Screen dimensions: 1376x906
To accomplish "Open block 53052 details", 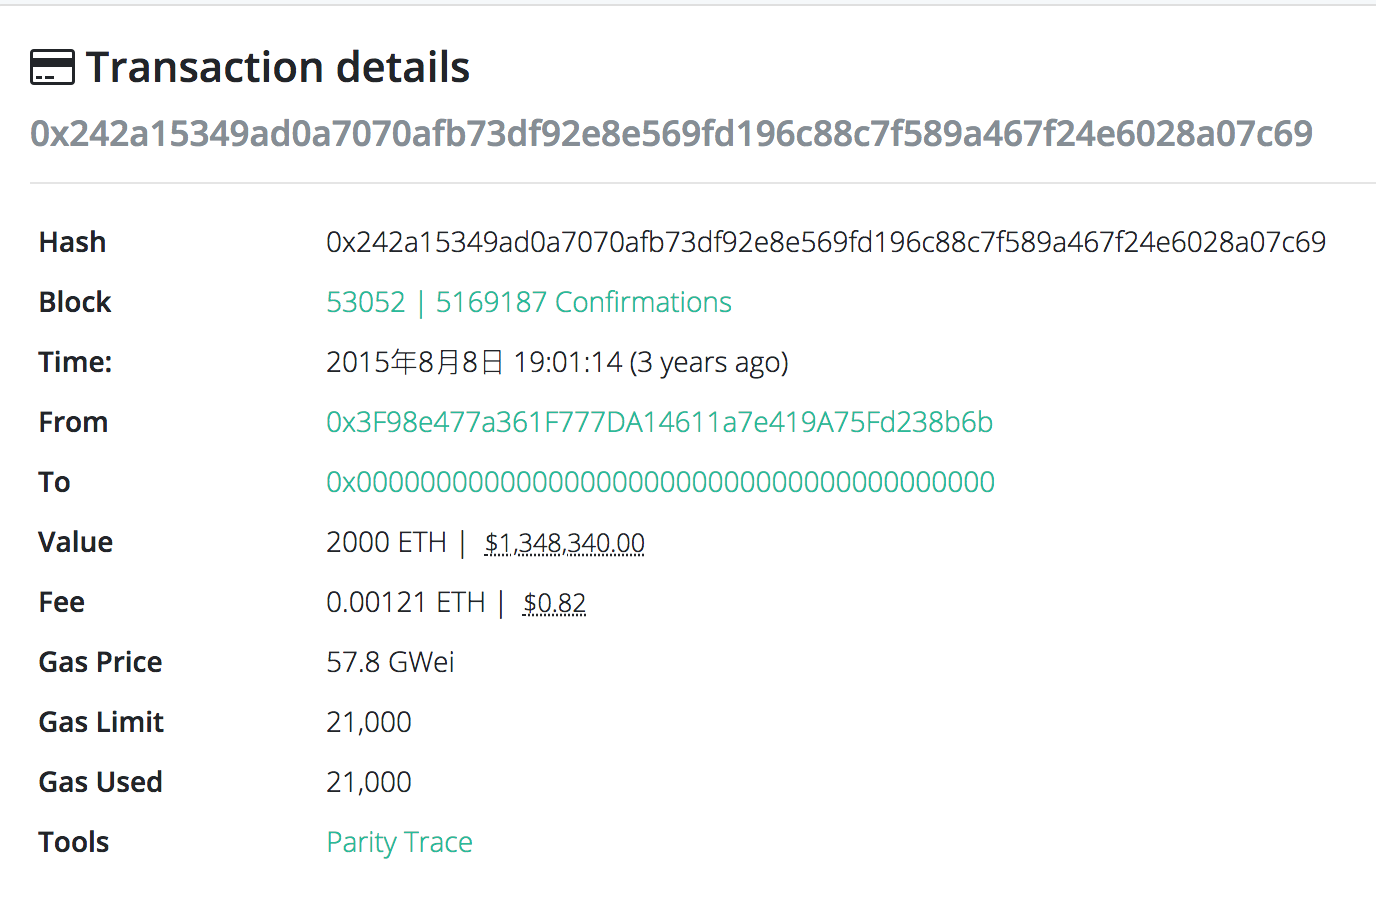I will pyautogui.click(x=365, y=301).
